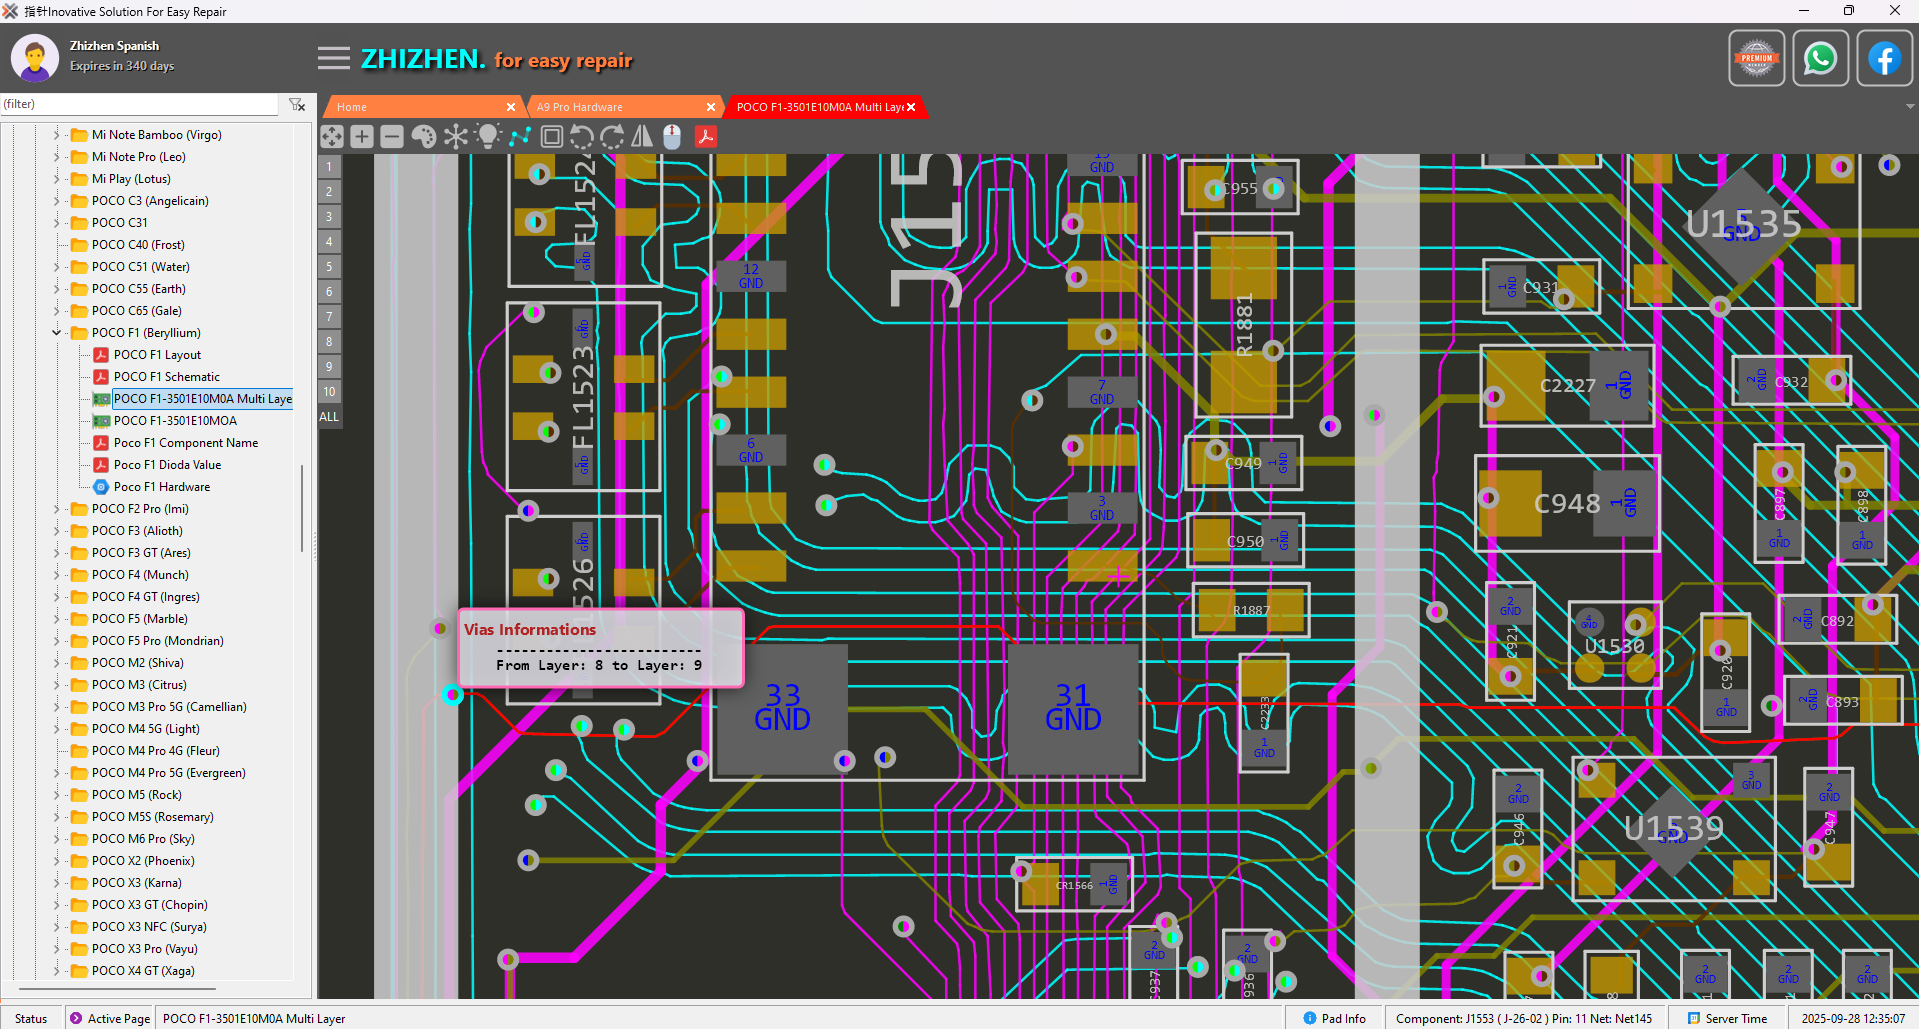Expand the POCO F2 Pro (lmi) folder

[56, 509]
